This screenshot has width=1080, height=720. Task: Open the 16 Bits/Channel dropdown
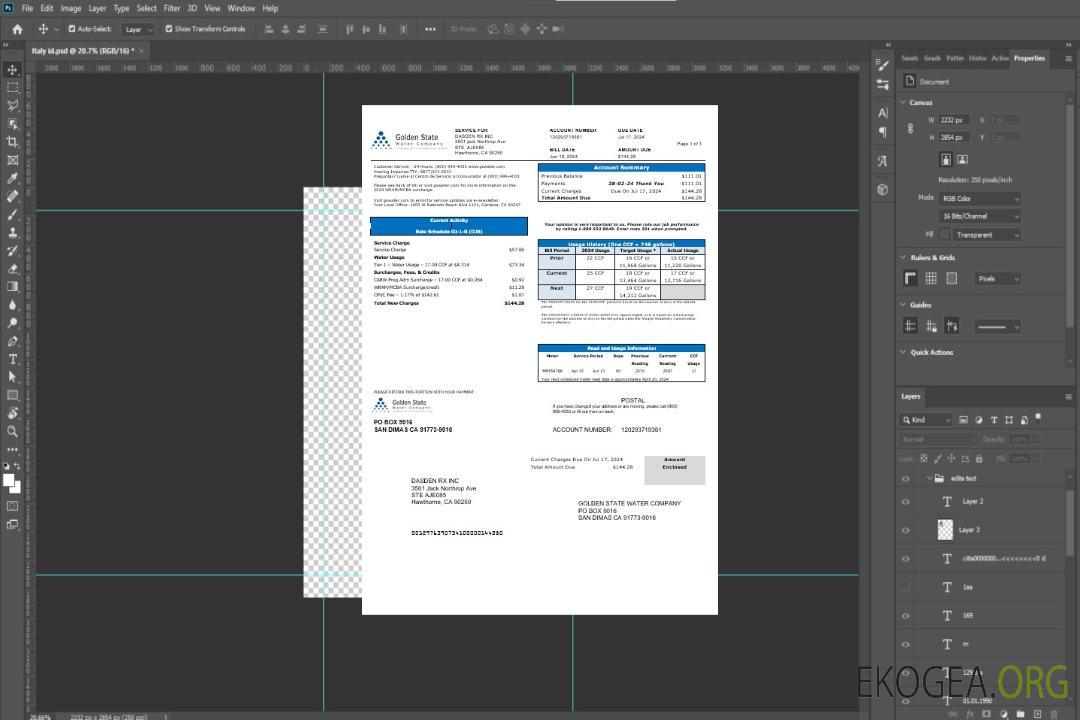tap(979, 216)
